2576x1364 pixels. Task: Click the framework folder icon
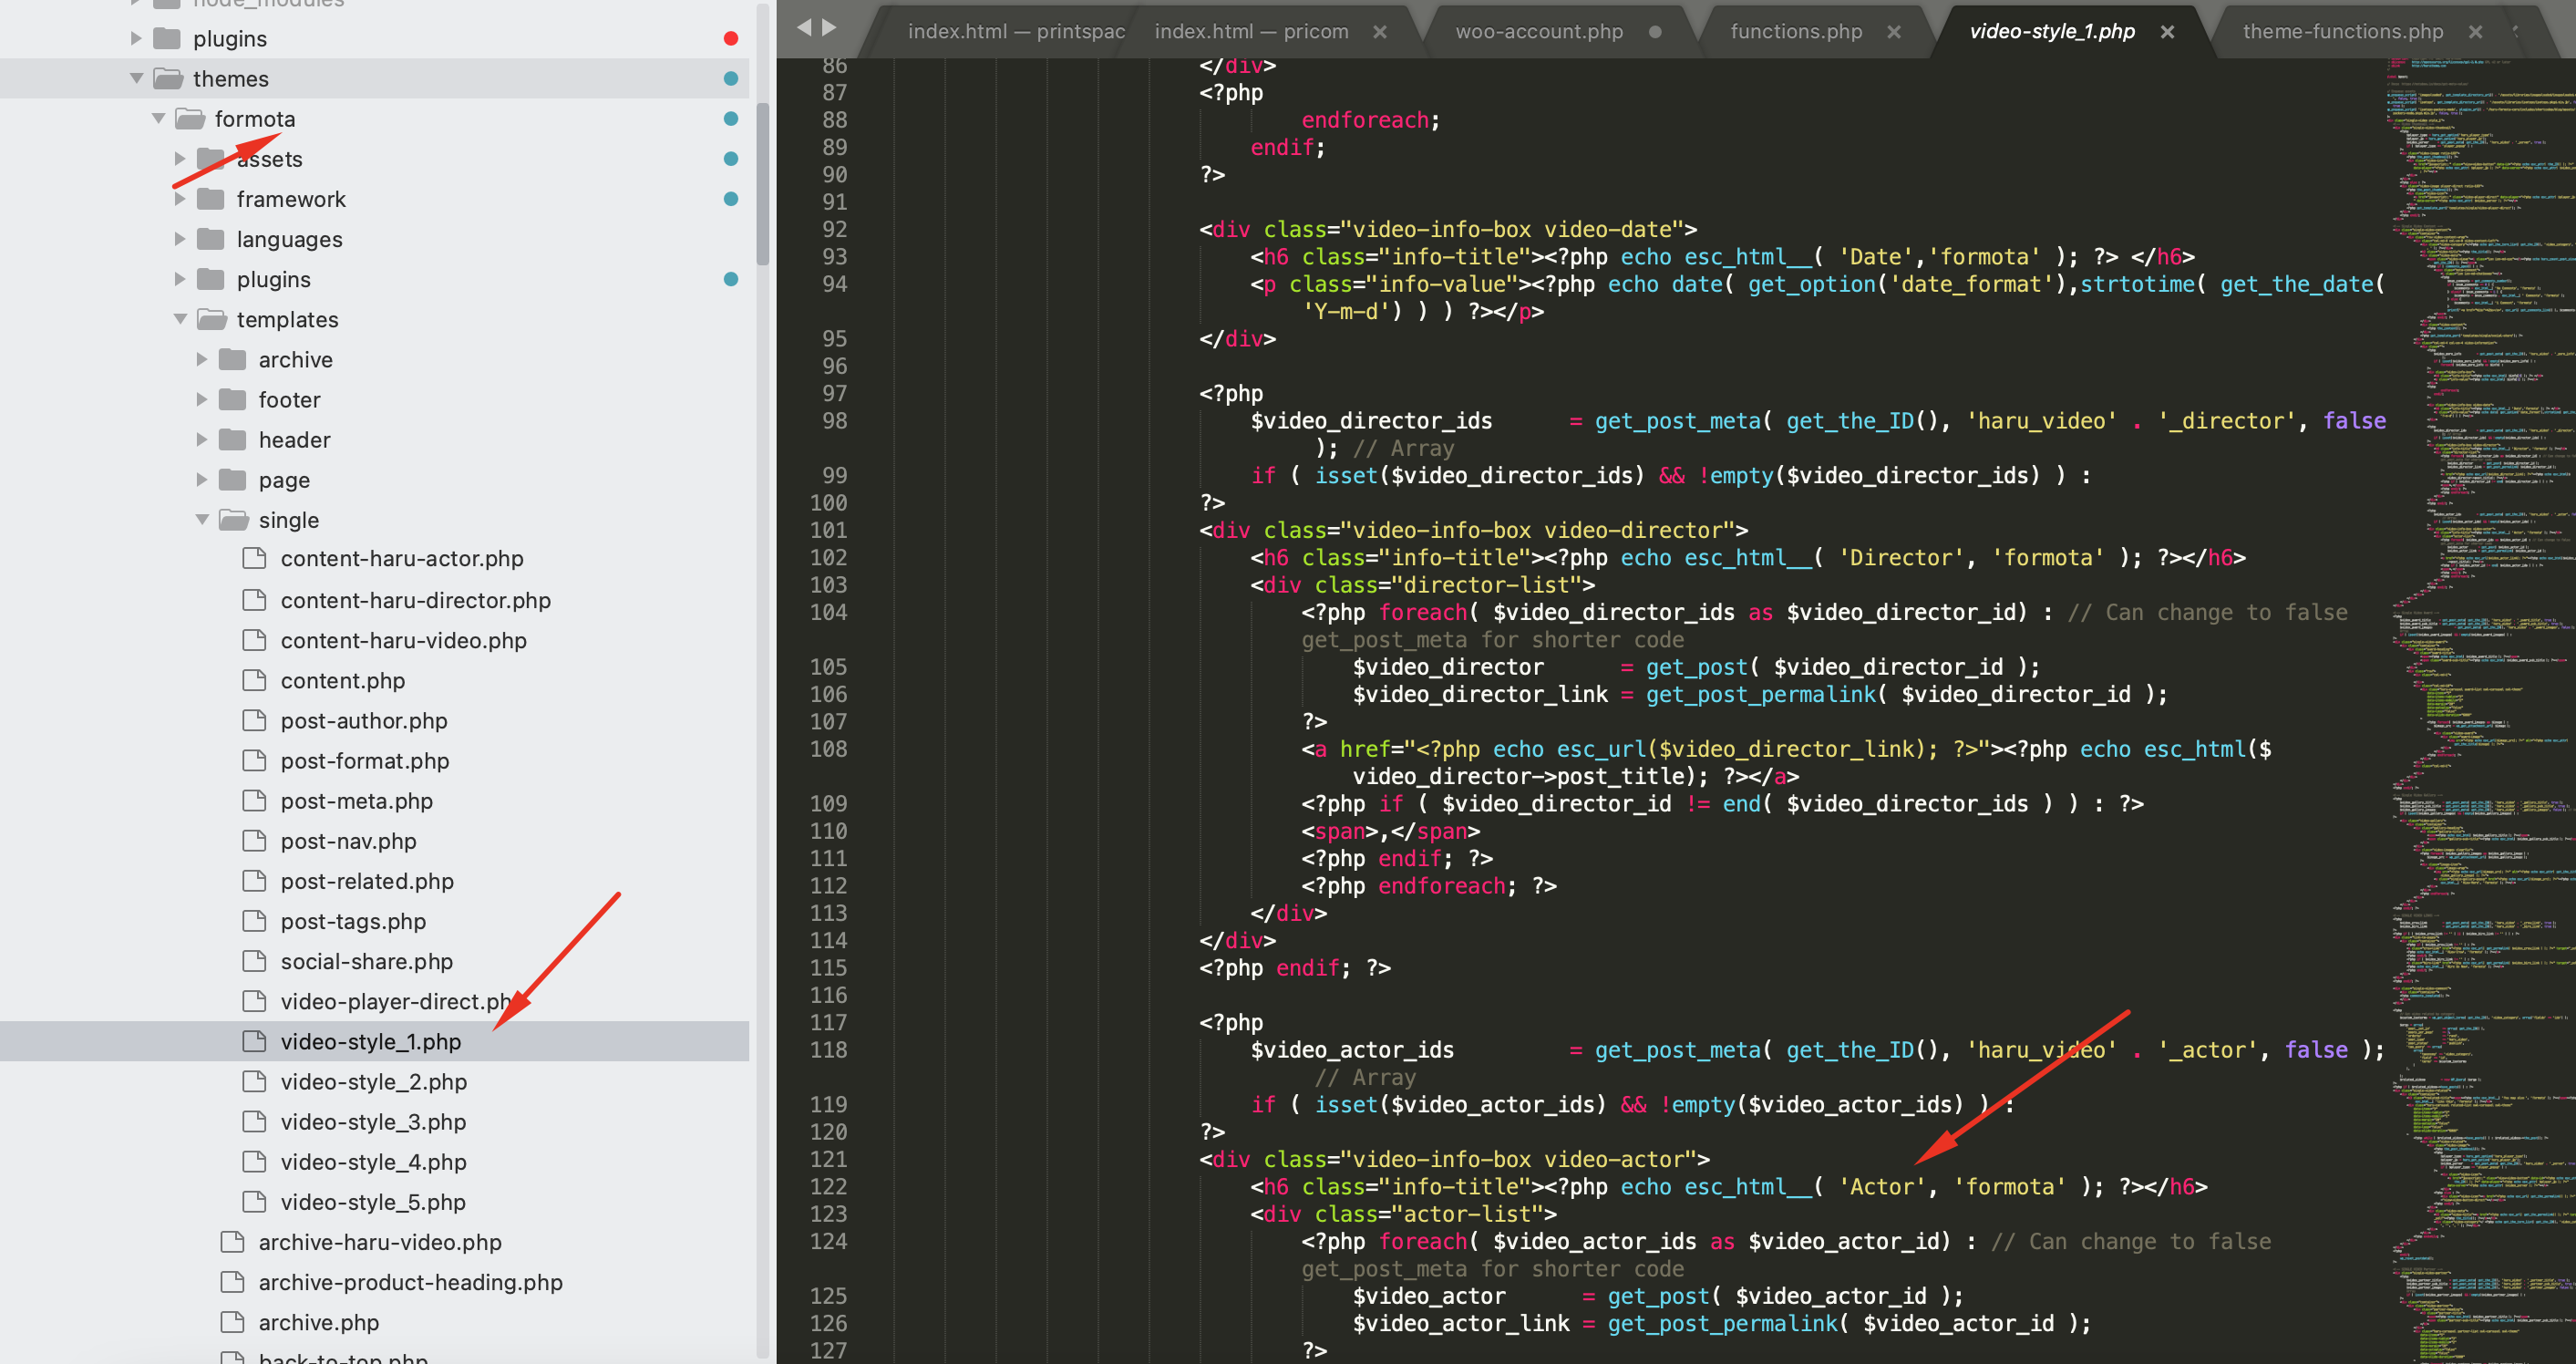(x=211, y=199)
